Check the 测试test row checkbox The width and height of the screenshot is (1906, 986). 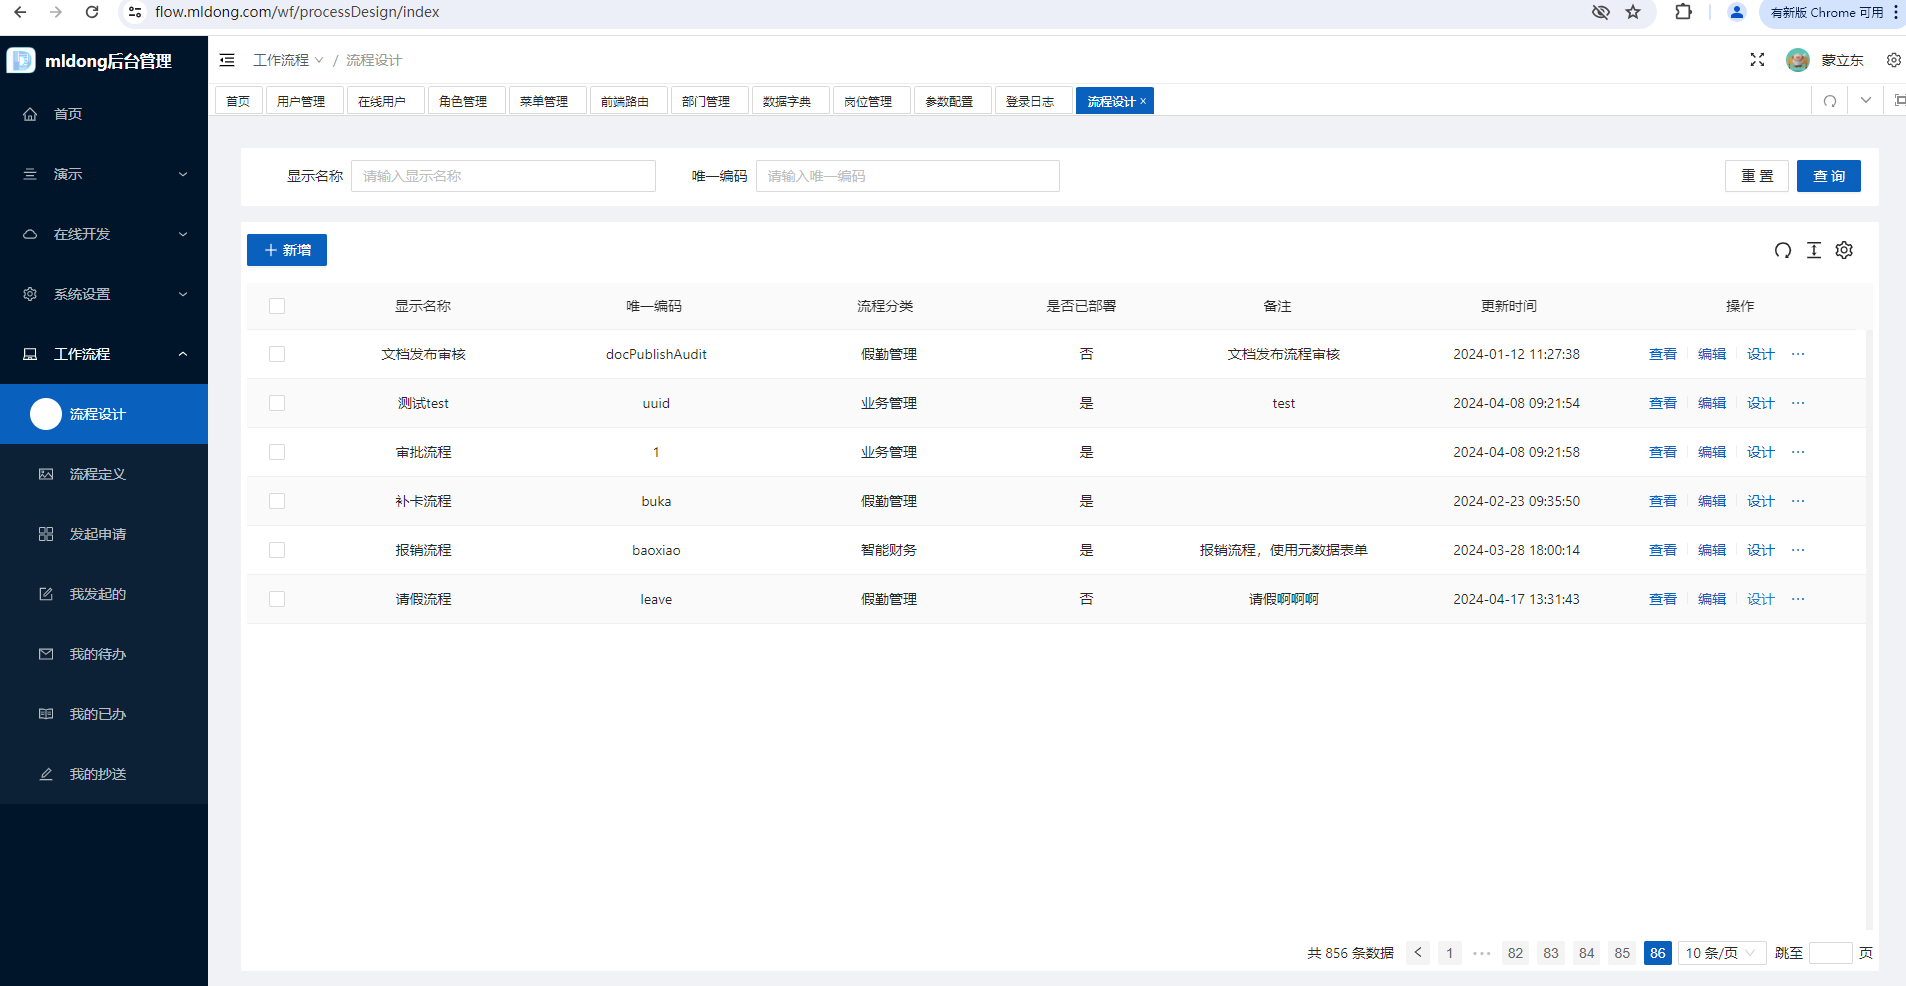point(277,403)
